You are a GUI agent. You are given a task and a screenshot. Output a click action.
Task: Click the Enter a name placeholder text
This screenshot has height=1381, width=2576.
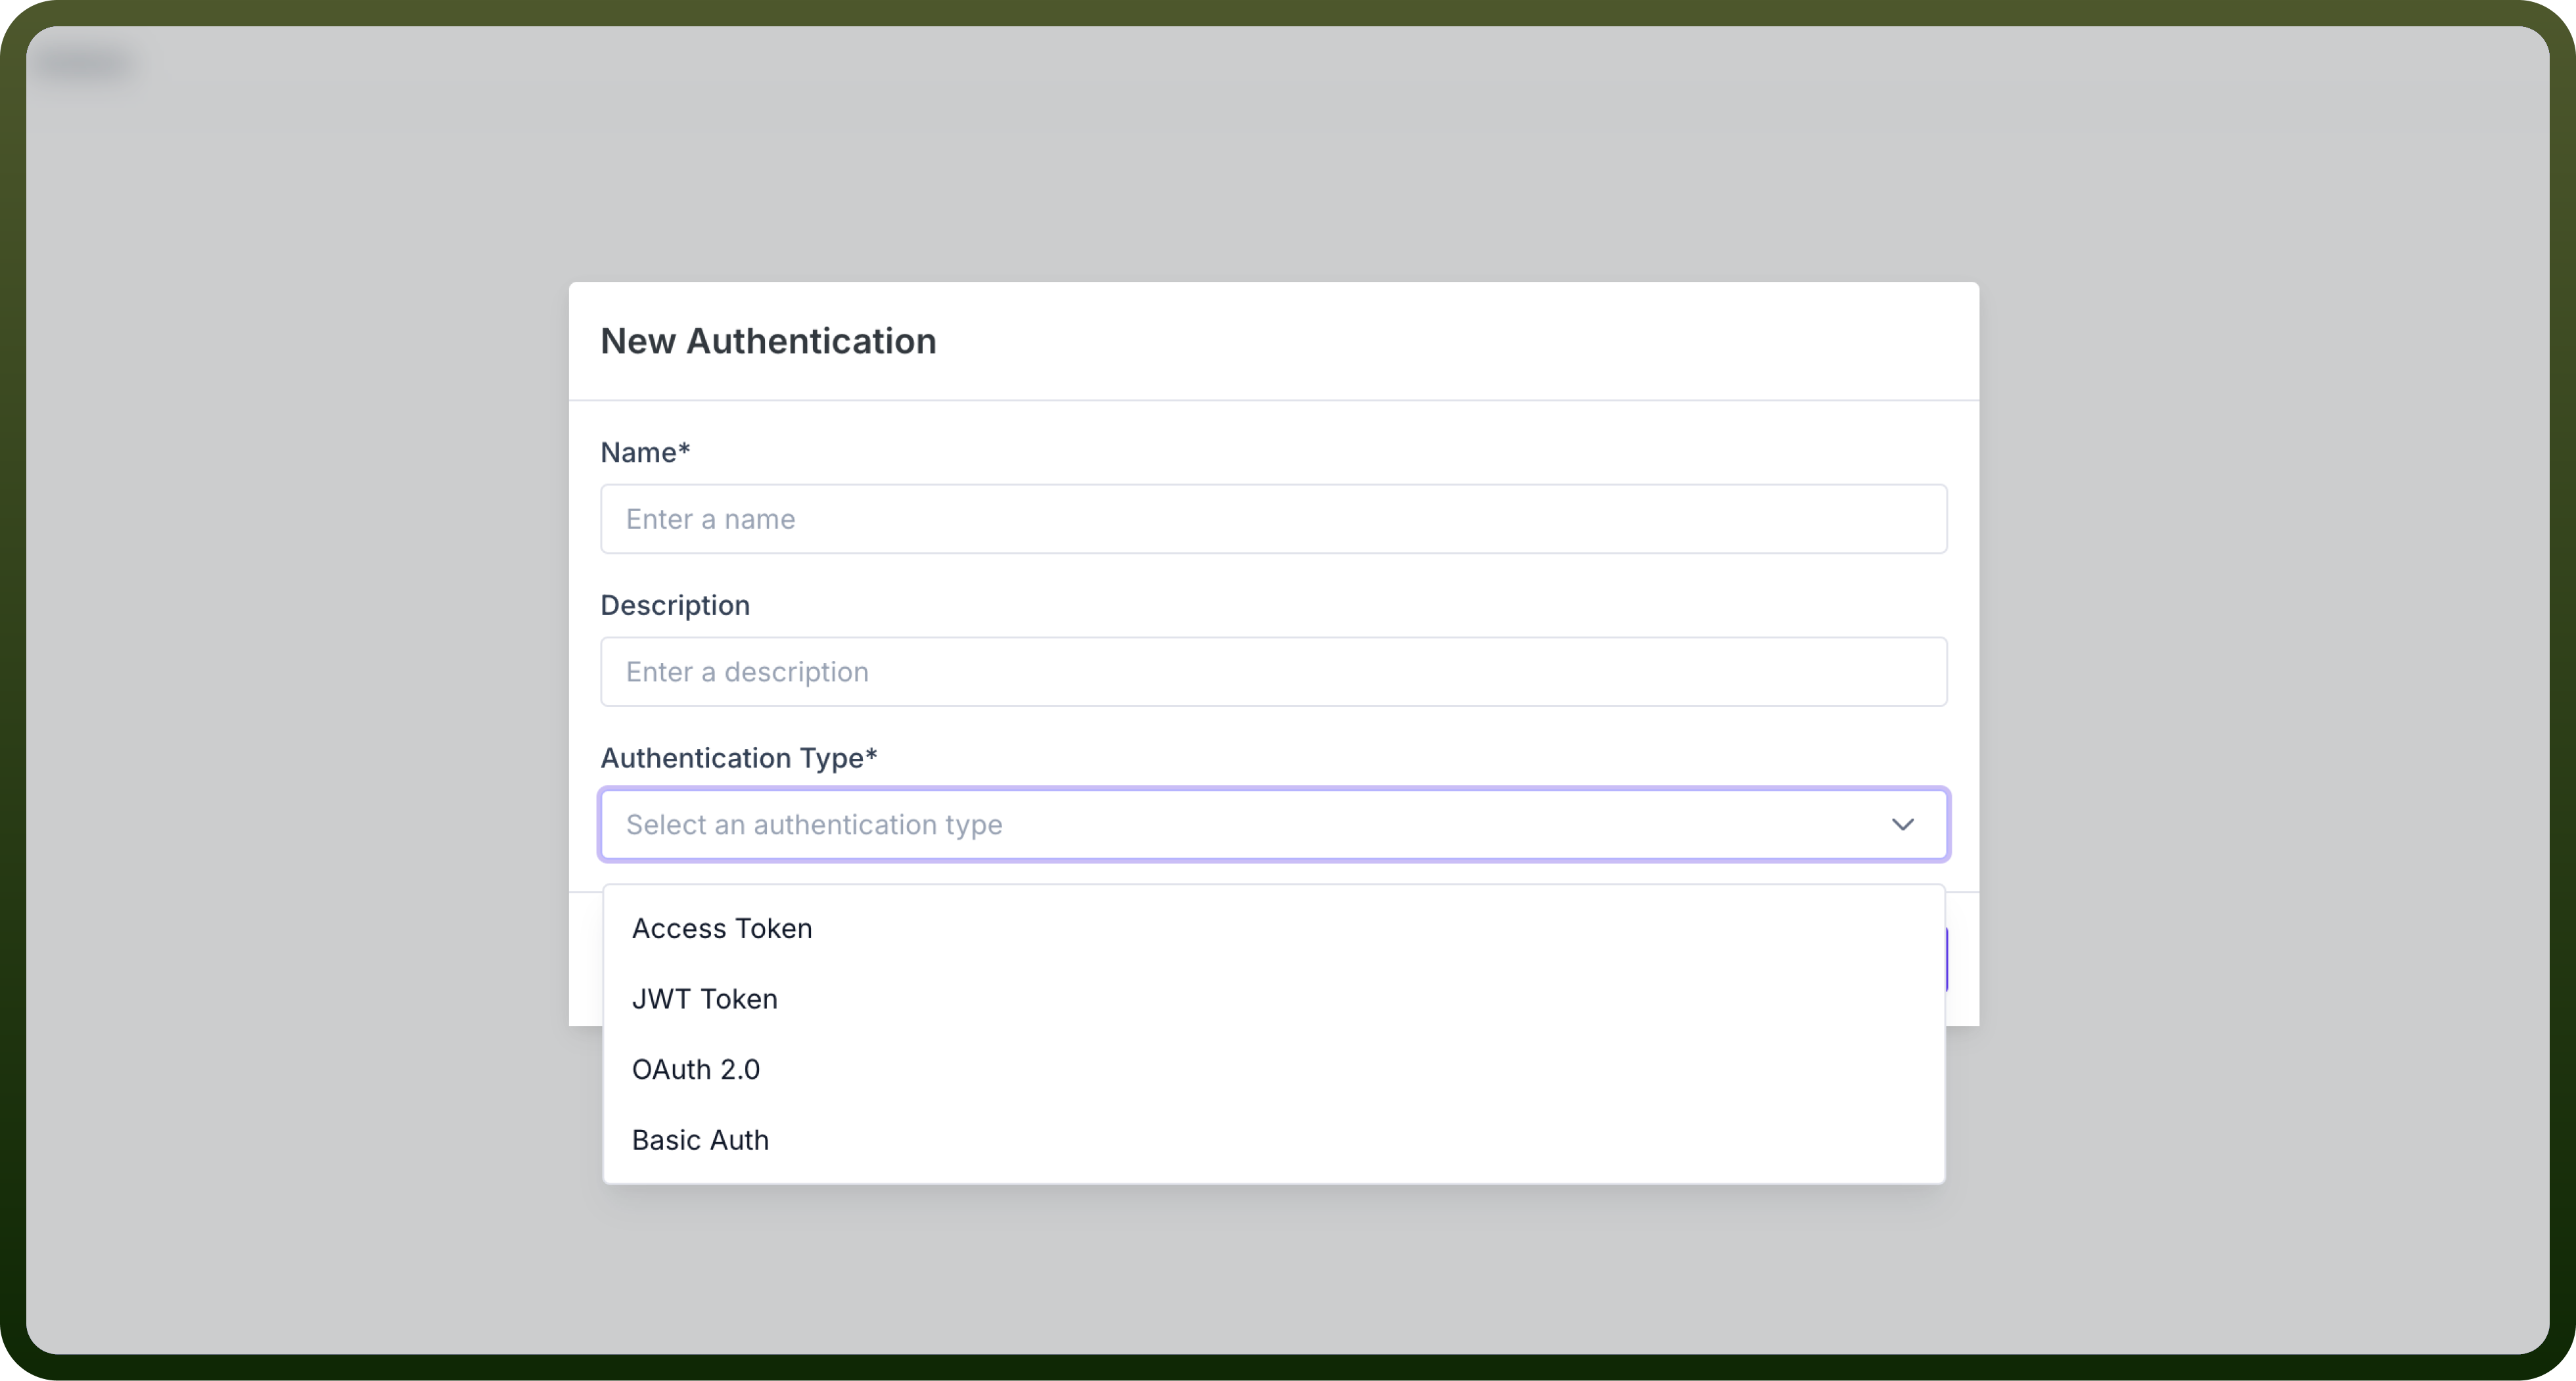[x=710, y=519]
